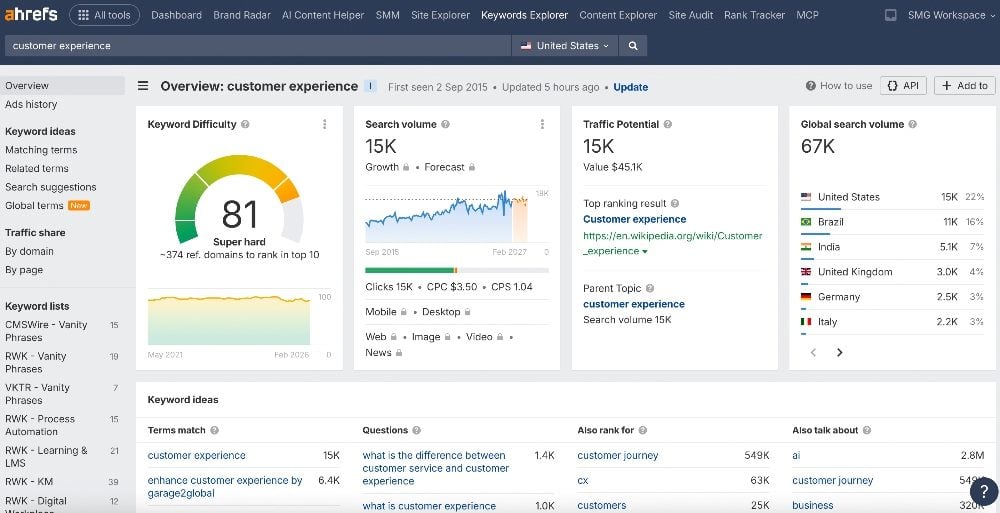Toggle the sidebar hamburger menu icon
Image resolution: width=1000 pixels, height=513 pixels.
[x=143, y=86]
